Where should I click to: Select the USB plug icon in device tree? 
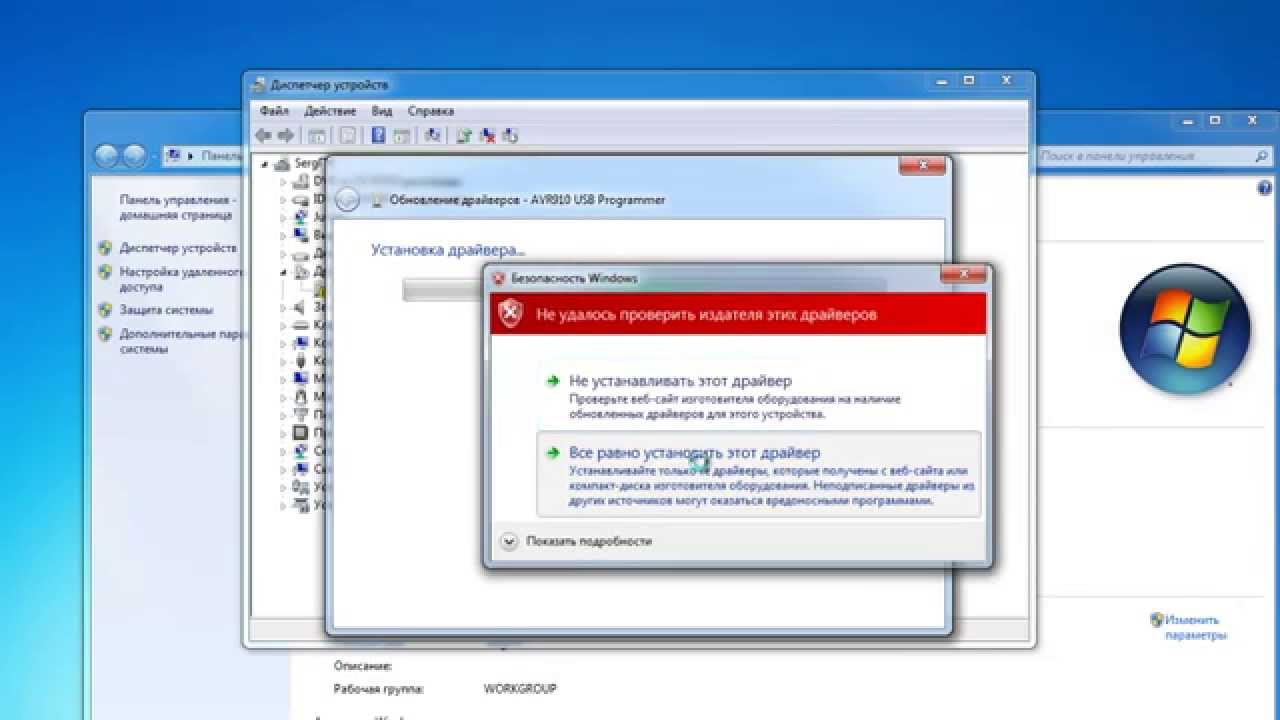(x=301, y=360)
